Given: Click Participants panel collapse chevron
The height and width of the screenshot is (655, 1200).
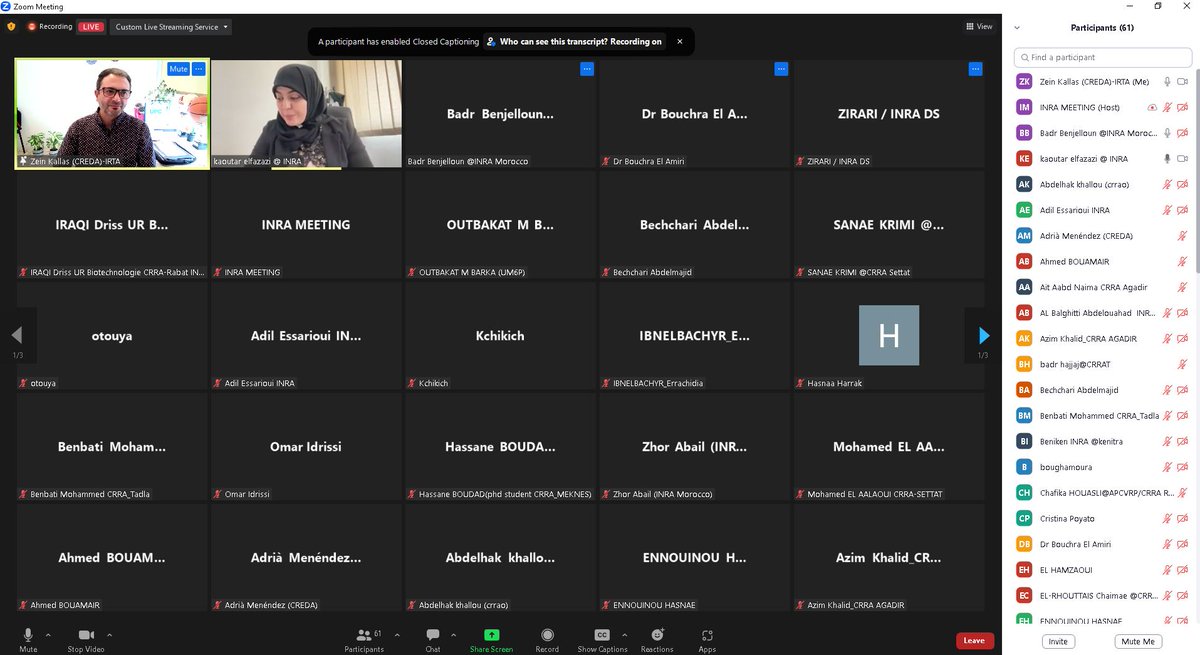Looking at the screenshot, I should [x=1018, y=27].
